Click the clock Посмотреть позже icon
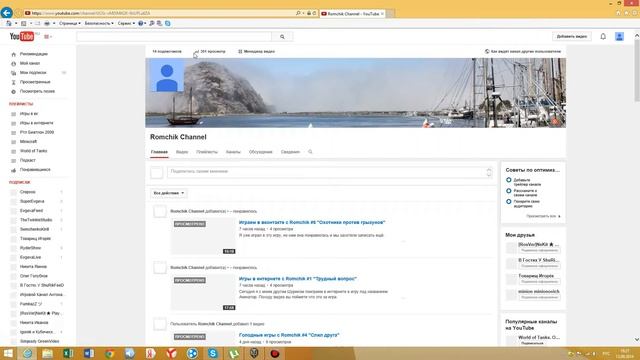640x360 pixels. (x=13, y=91)
